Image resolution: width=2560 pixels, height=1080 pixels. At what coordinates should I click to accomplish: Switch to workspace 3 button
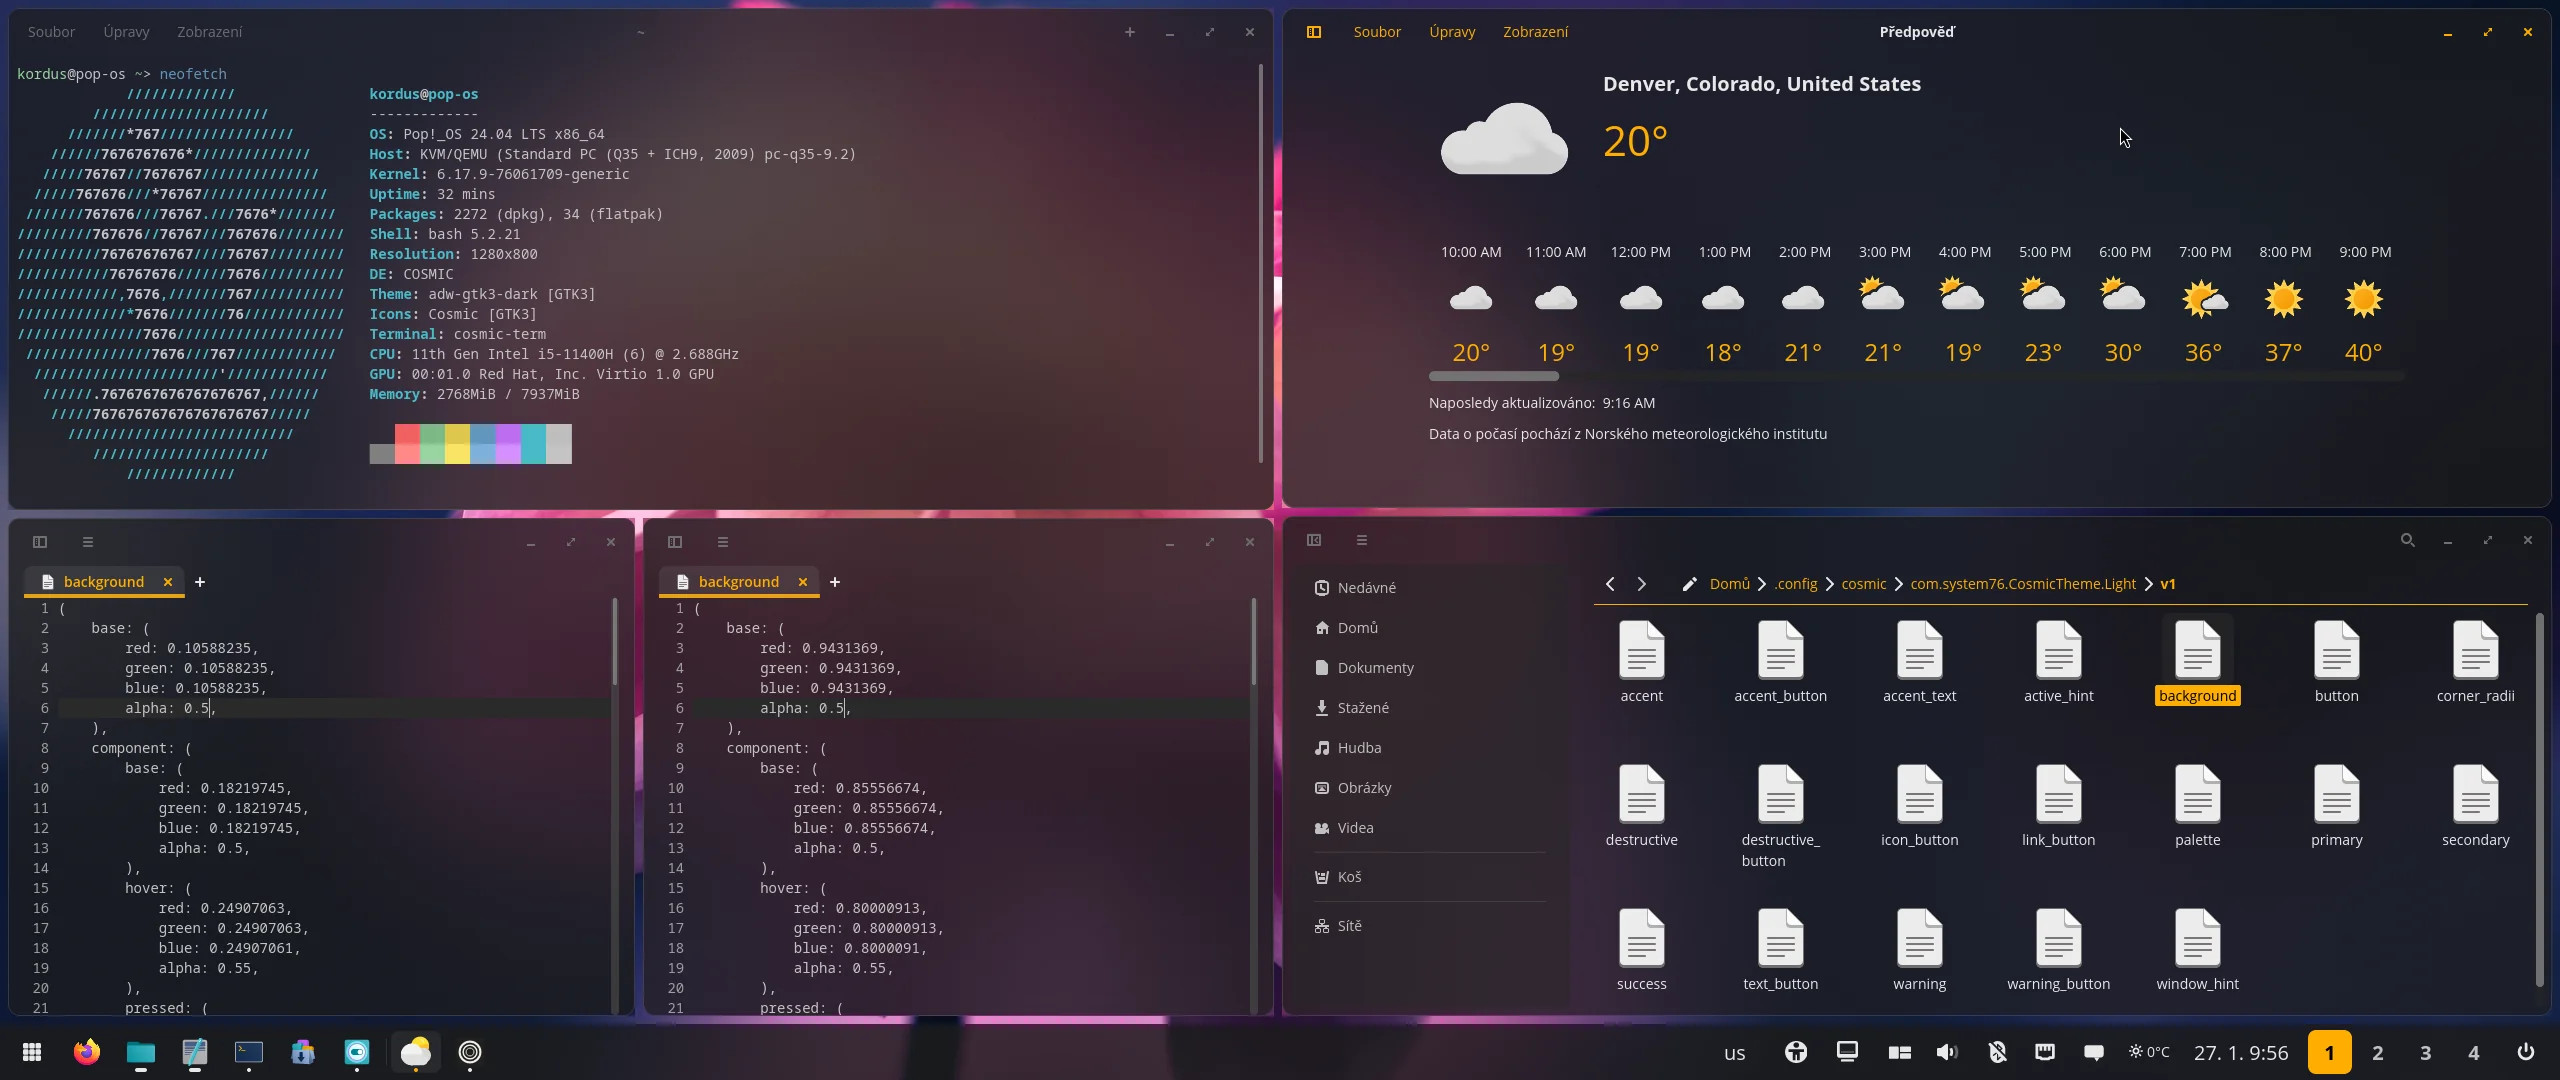click(2425, 1052)
